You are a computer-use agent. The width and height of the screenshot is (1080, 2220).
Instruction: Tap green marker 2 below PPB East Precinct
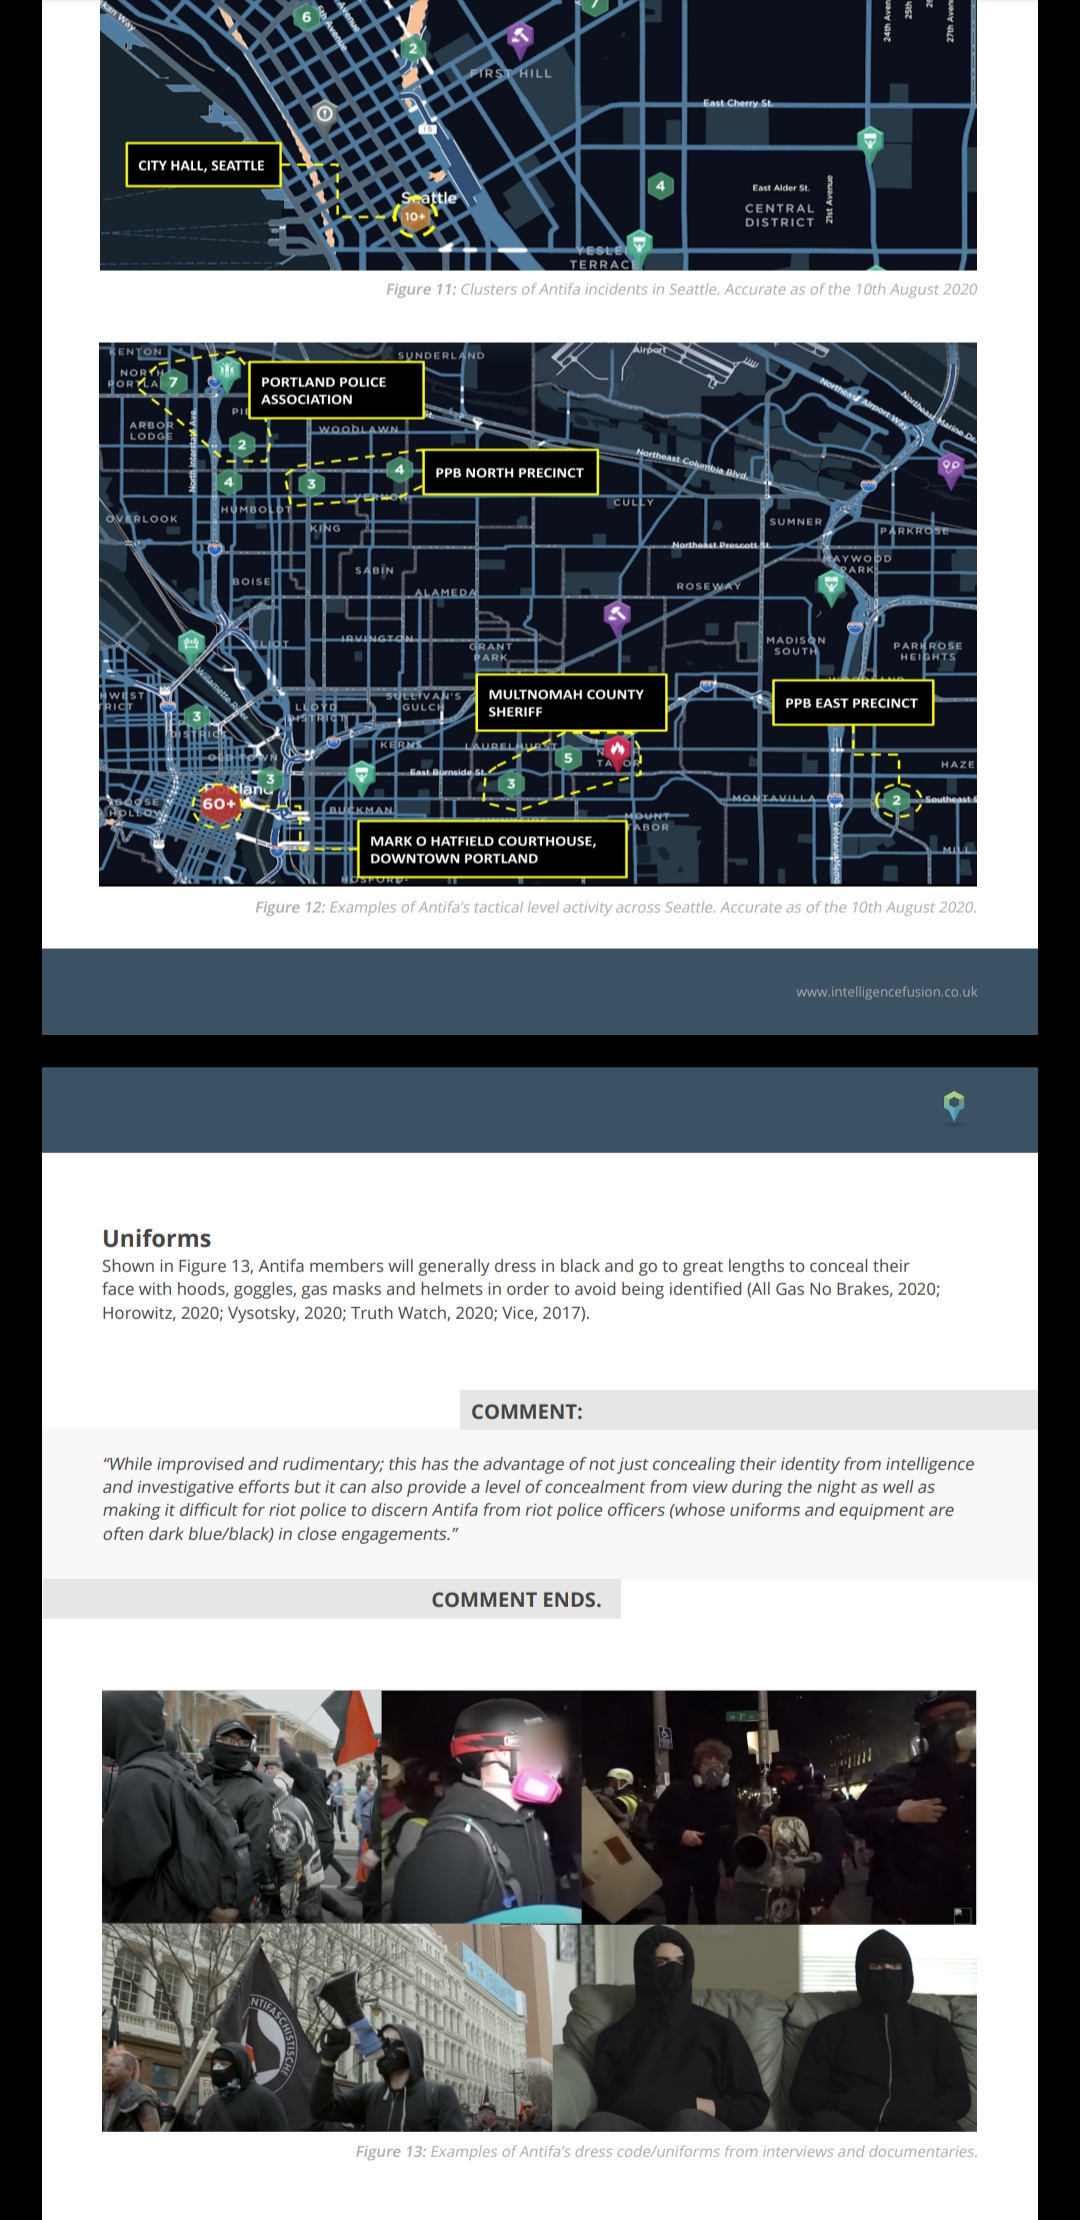(x=896, y=800)
